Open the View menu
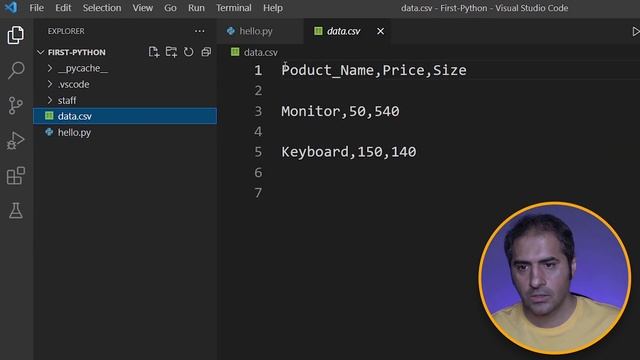The height and width of the screenshot is (360, 640). tap(142, 8)
